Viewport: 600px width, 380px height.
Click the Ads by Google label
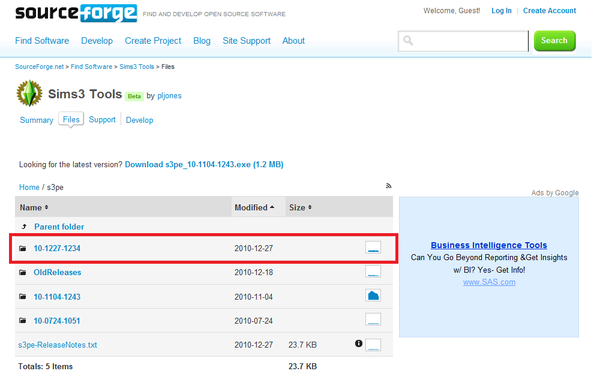pos(555,193)
